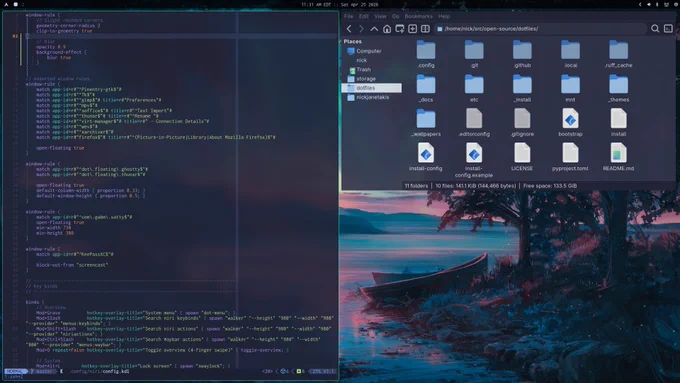The height and width of the screenshot is (383, 680).
Task: Toggle the split view panel icon
Action: pos(425,29)
